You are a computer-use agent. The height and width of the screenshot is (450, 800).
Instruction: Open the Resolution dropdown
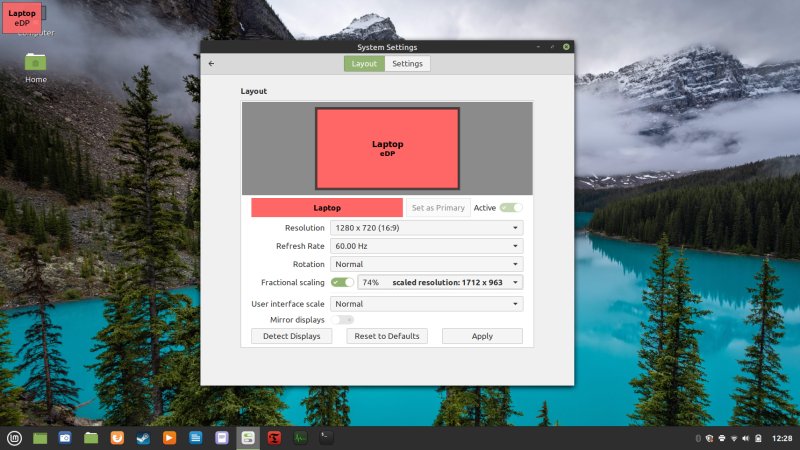pyautogui.click(x=426, y=228)
